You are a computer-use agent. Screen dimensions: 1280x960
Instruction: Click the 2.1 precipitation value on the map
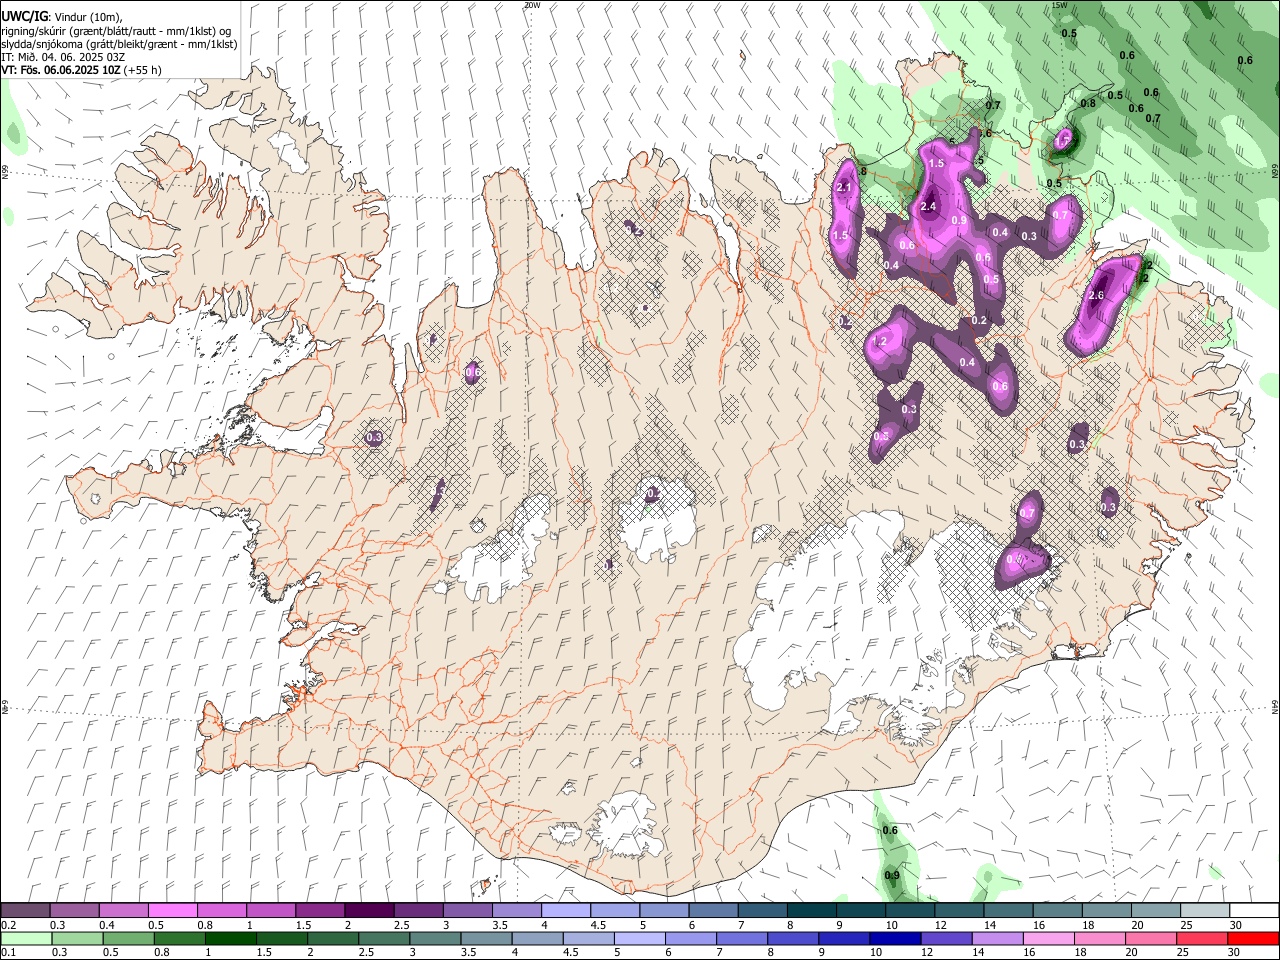tap(843, 188)
